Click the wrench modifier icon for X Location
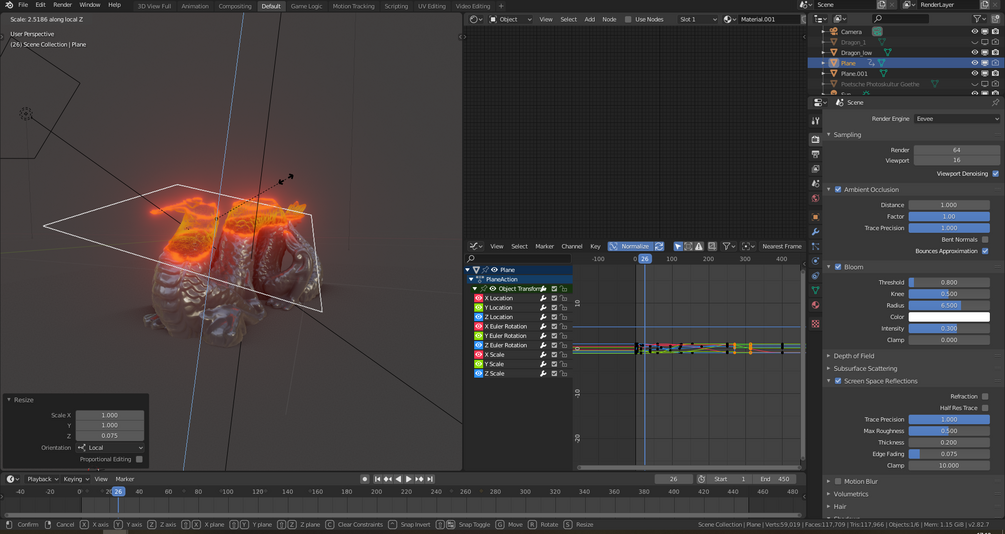This screenshot has width=1005, height=534. pos(544,298)
